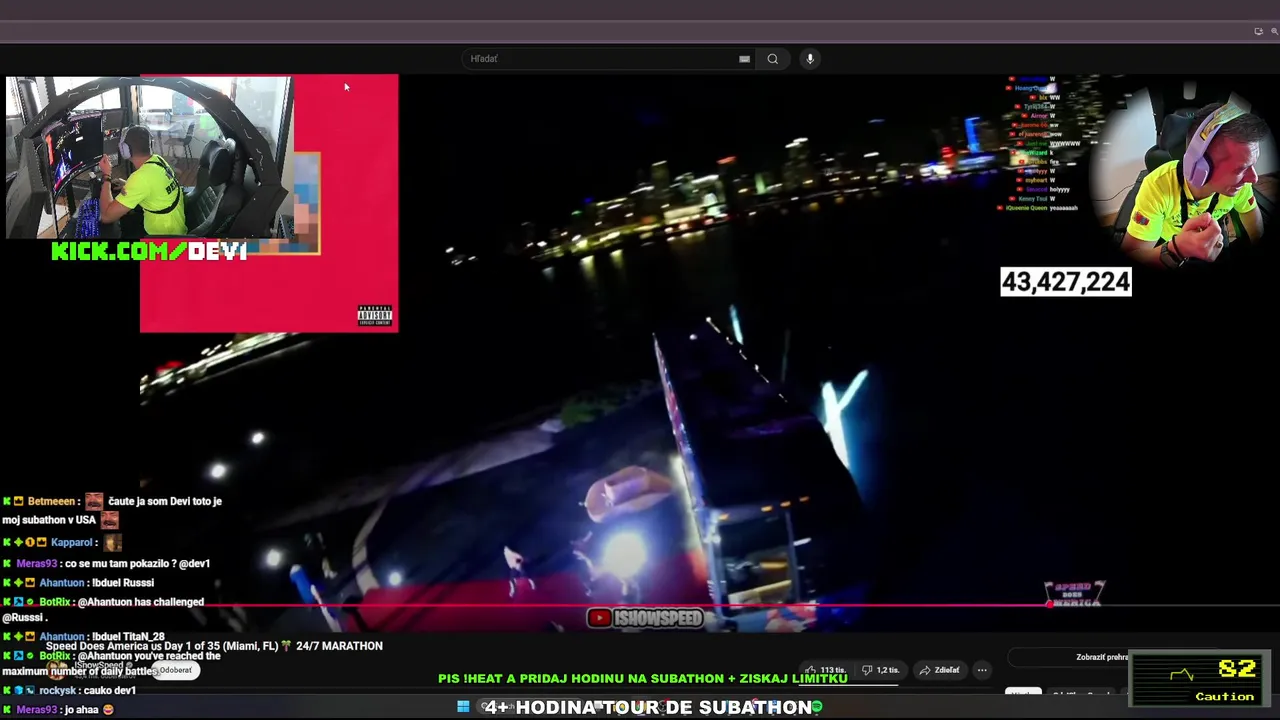
Task: Click chat message 'jo ahaa'
Action: (82, 709)
